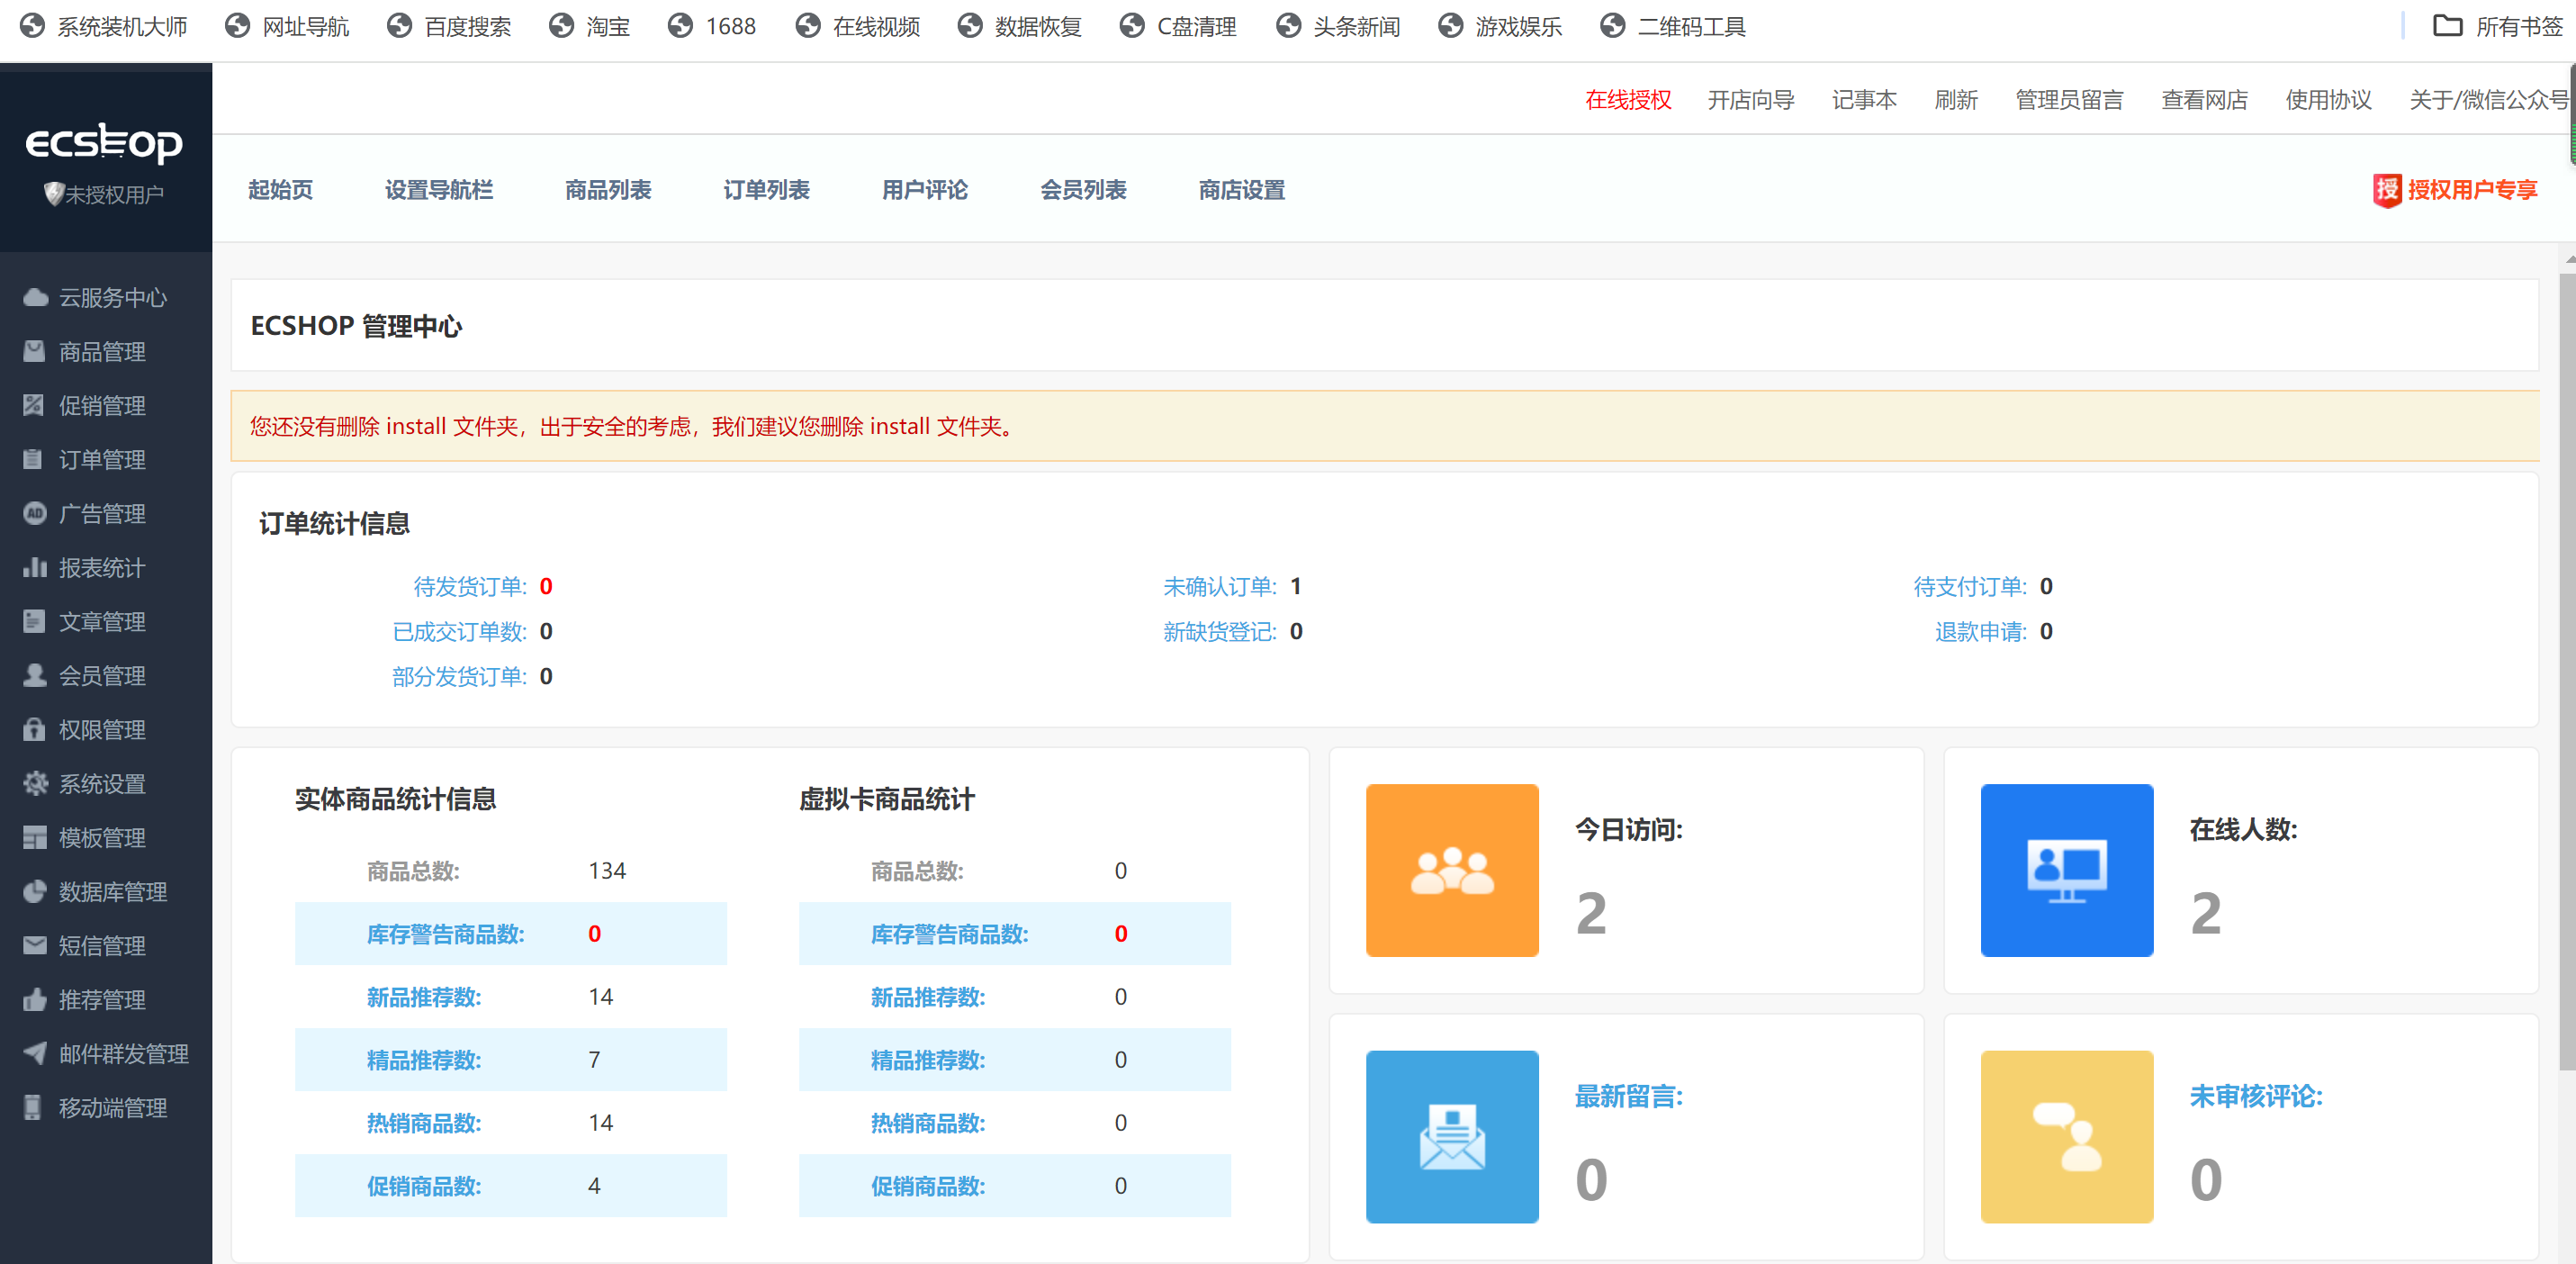Open the 设置导航栏 tab
Image resolution: width=2576 pixels, height=1264 pixels.
pyautogui.click(x=439, y=190)
